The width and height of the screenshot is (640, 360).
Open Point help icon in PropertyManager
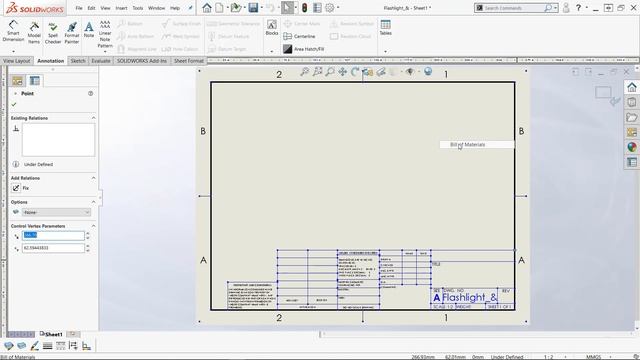pyautogui.click(x=91, y=93)
